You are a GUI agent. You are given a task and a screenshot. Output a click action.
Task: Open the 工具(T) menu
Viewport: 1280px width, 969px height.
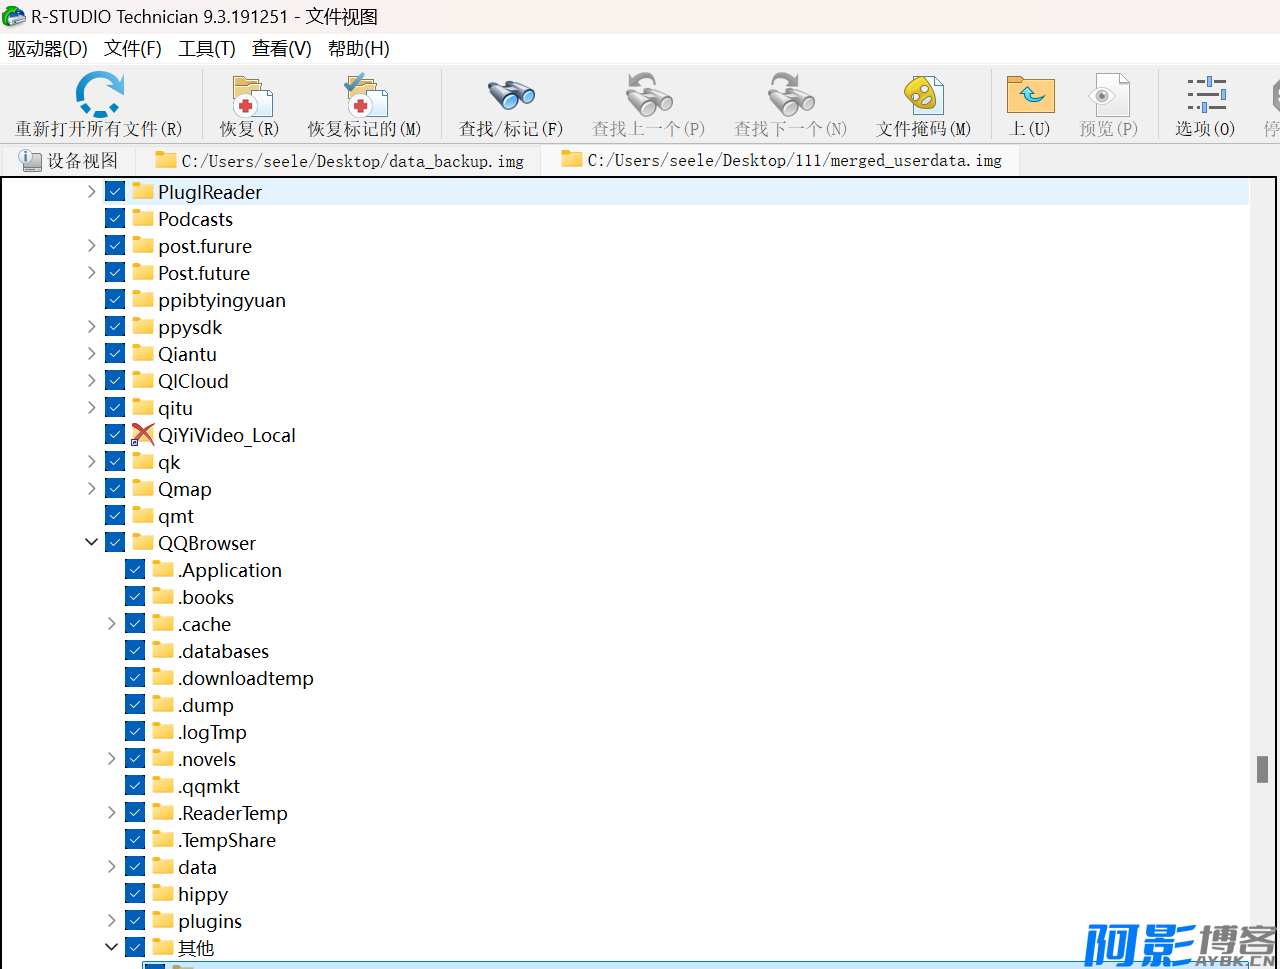207,48
